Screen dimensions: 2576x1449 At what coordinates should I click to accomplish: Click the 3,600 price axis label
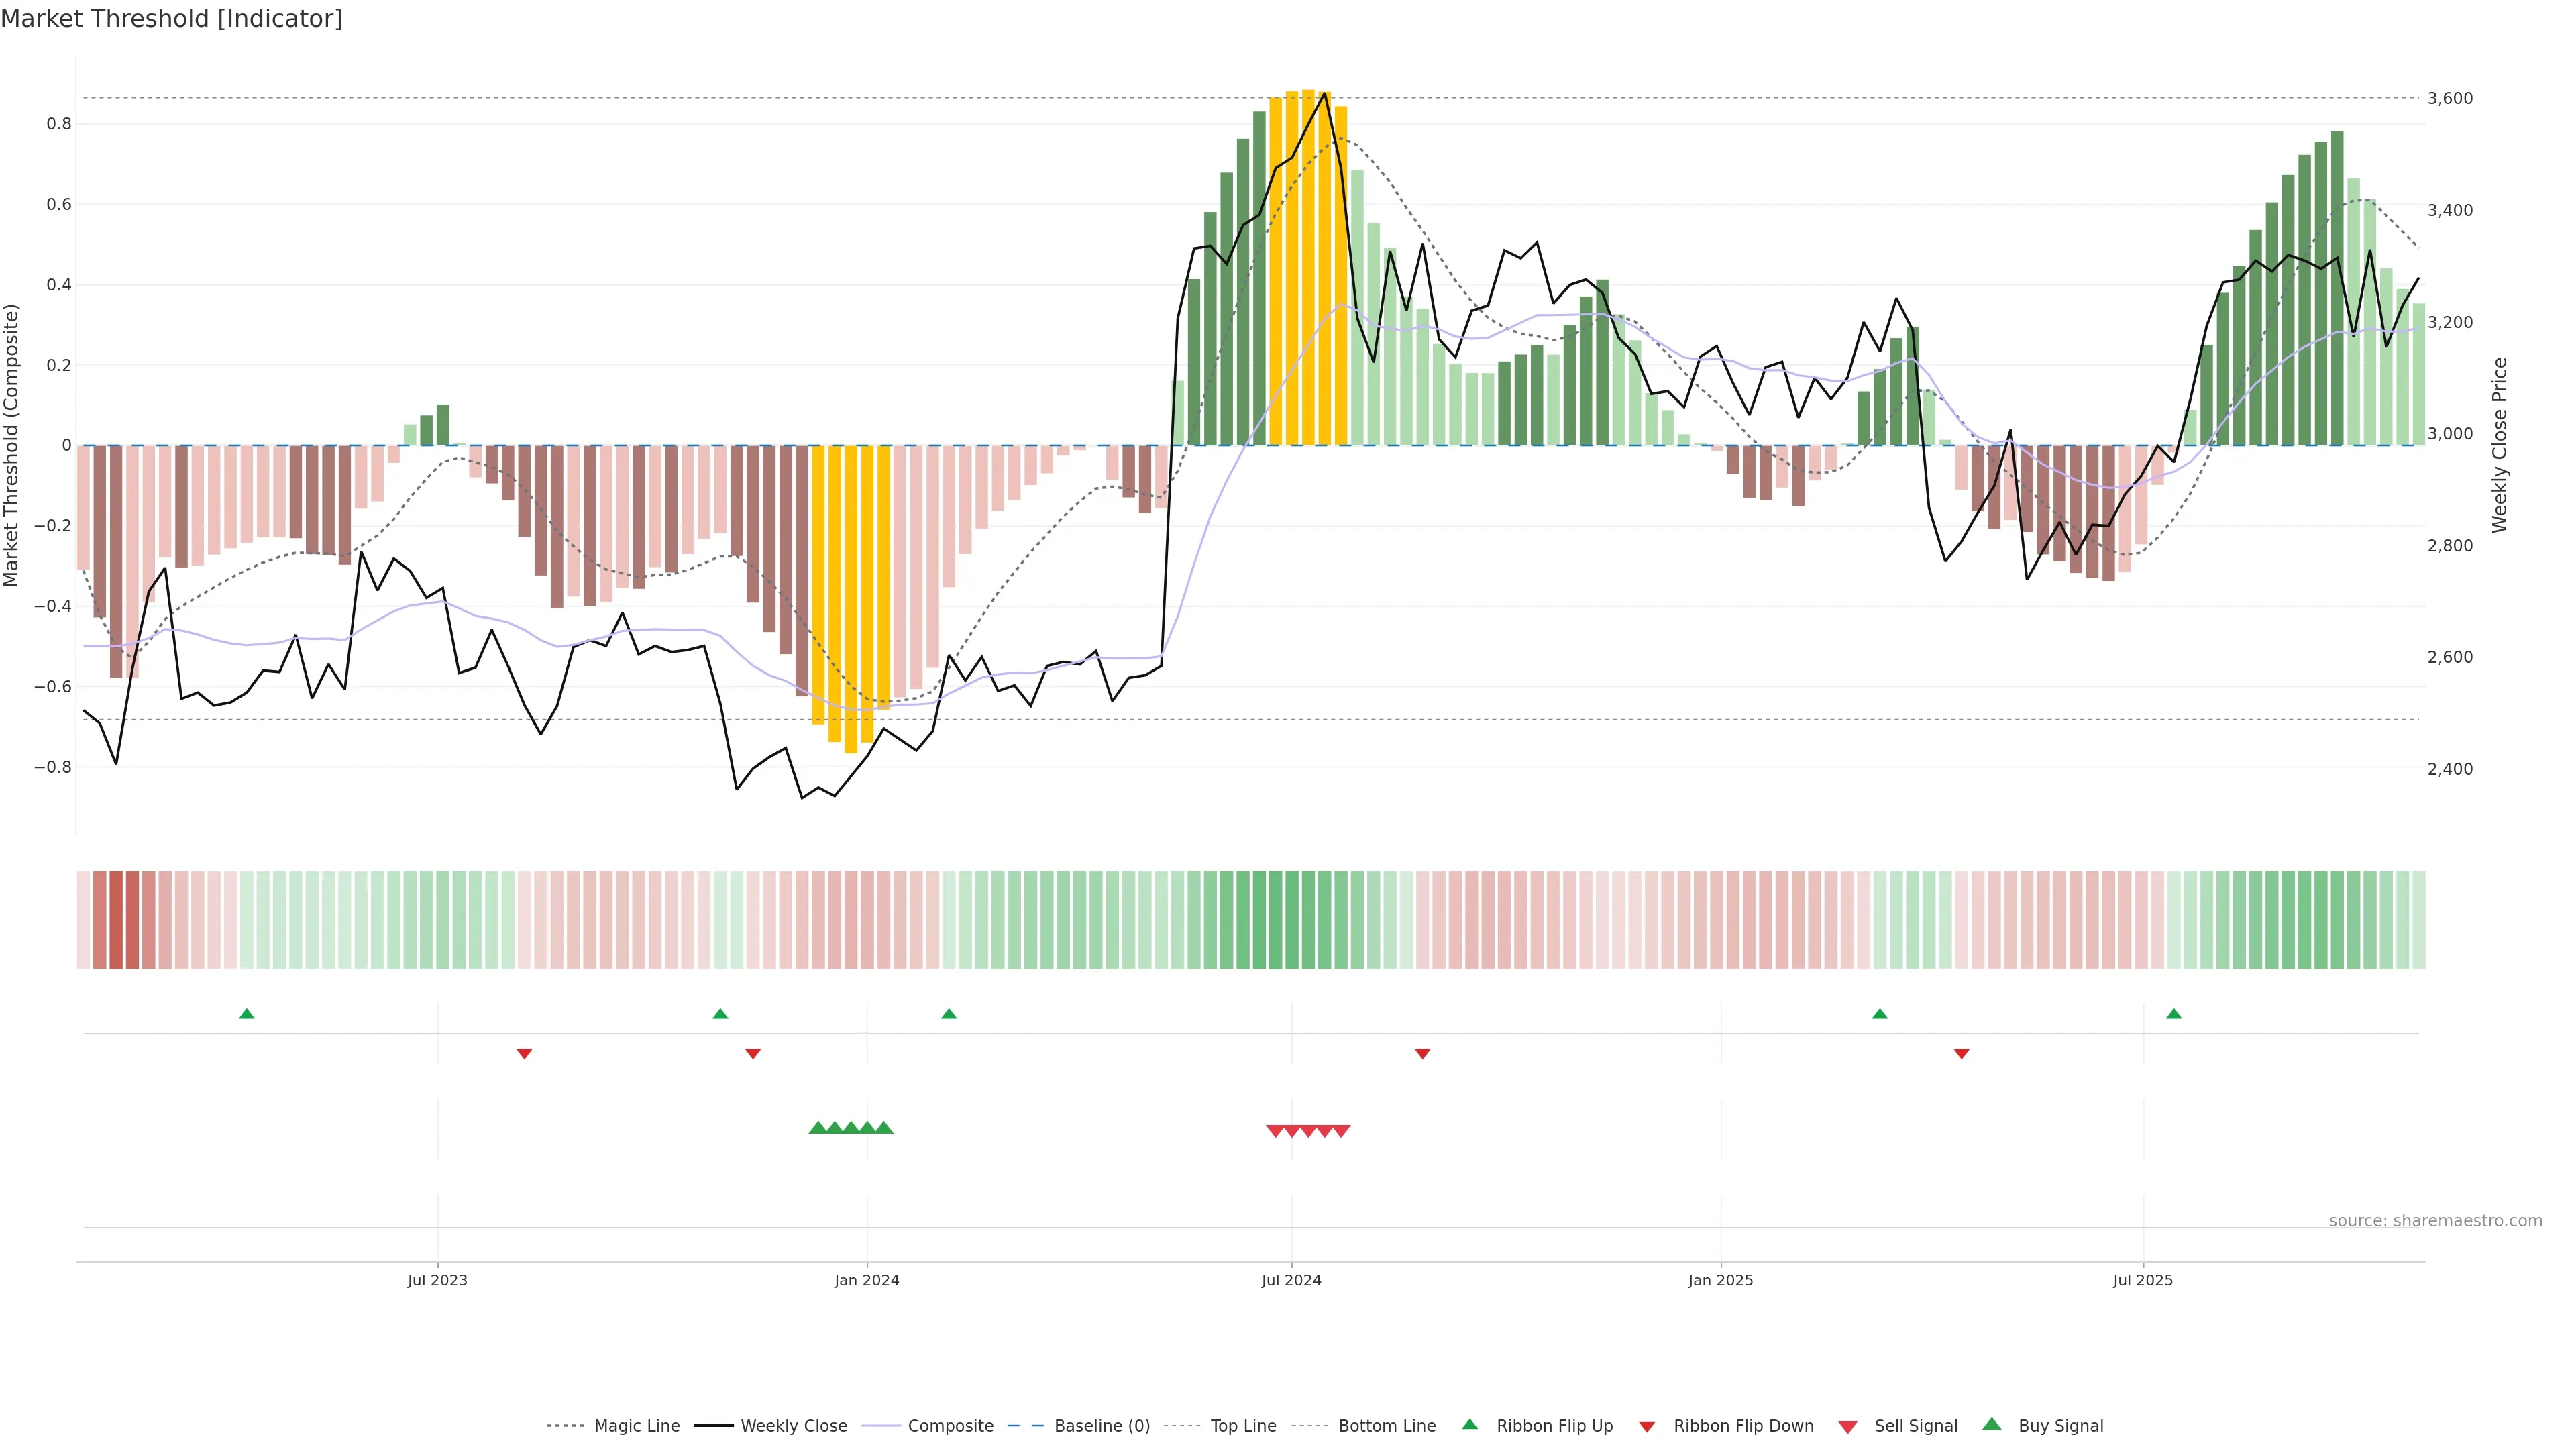(x=2450, y=98)
